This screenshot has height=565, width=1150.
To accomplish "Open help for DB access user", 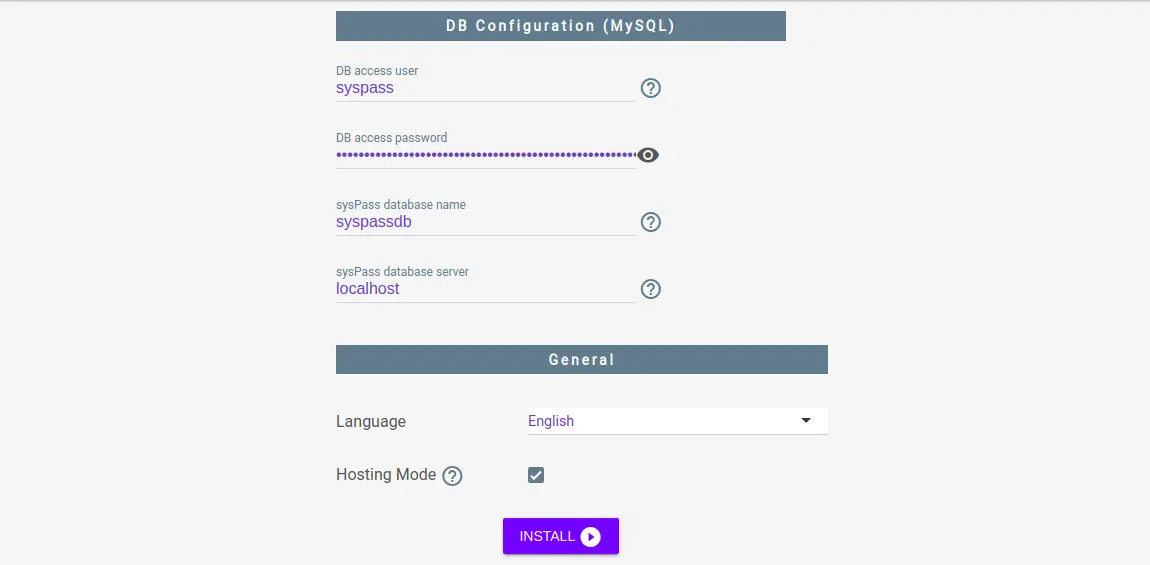I will pos(651,88).
